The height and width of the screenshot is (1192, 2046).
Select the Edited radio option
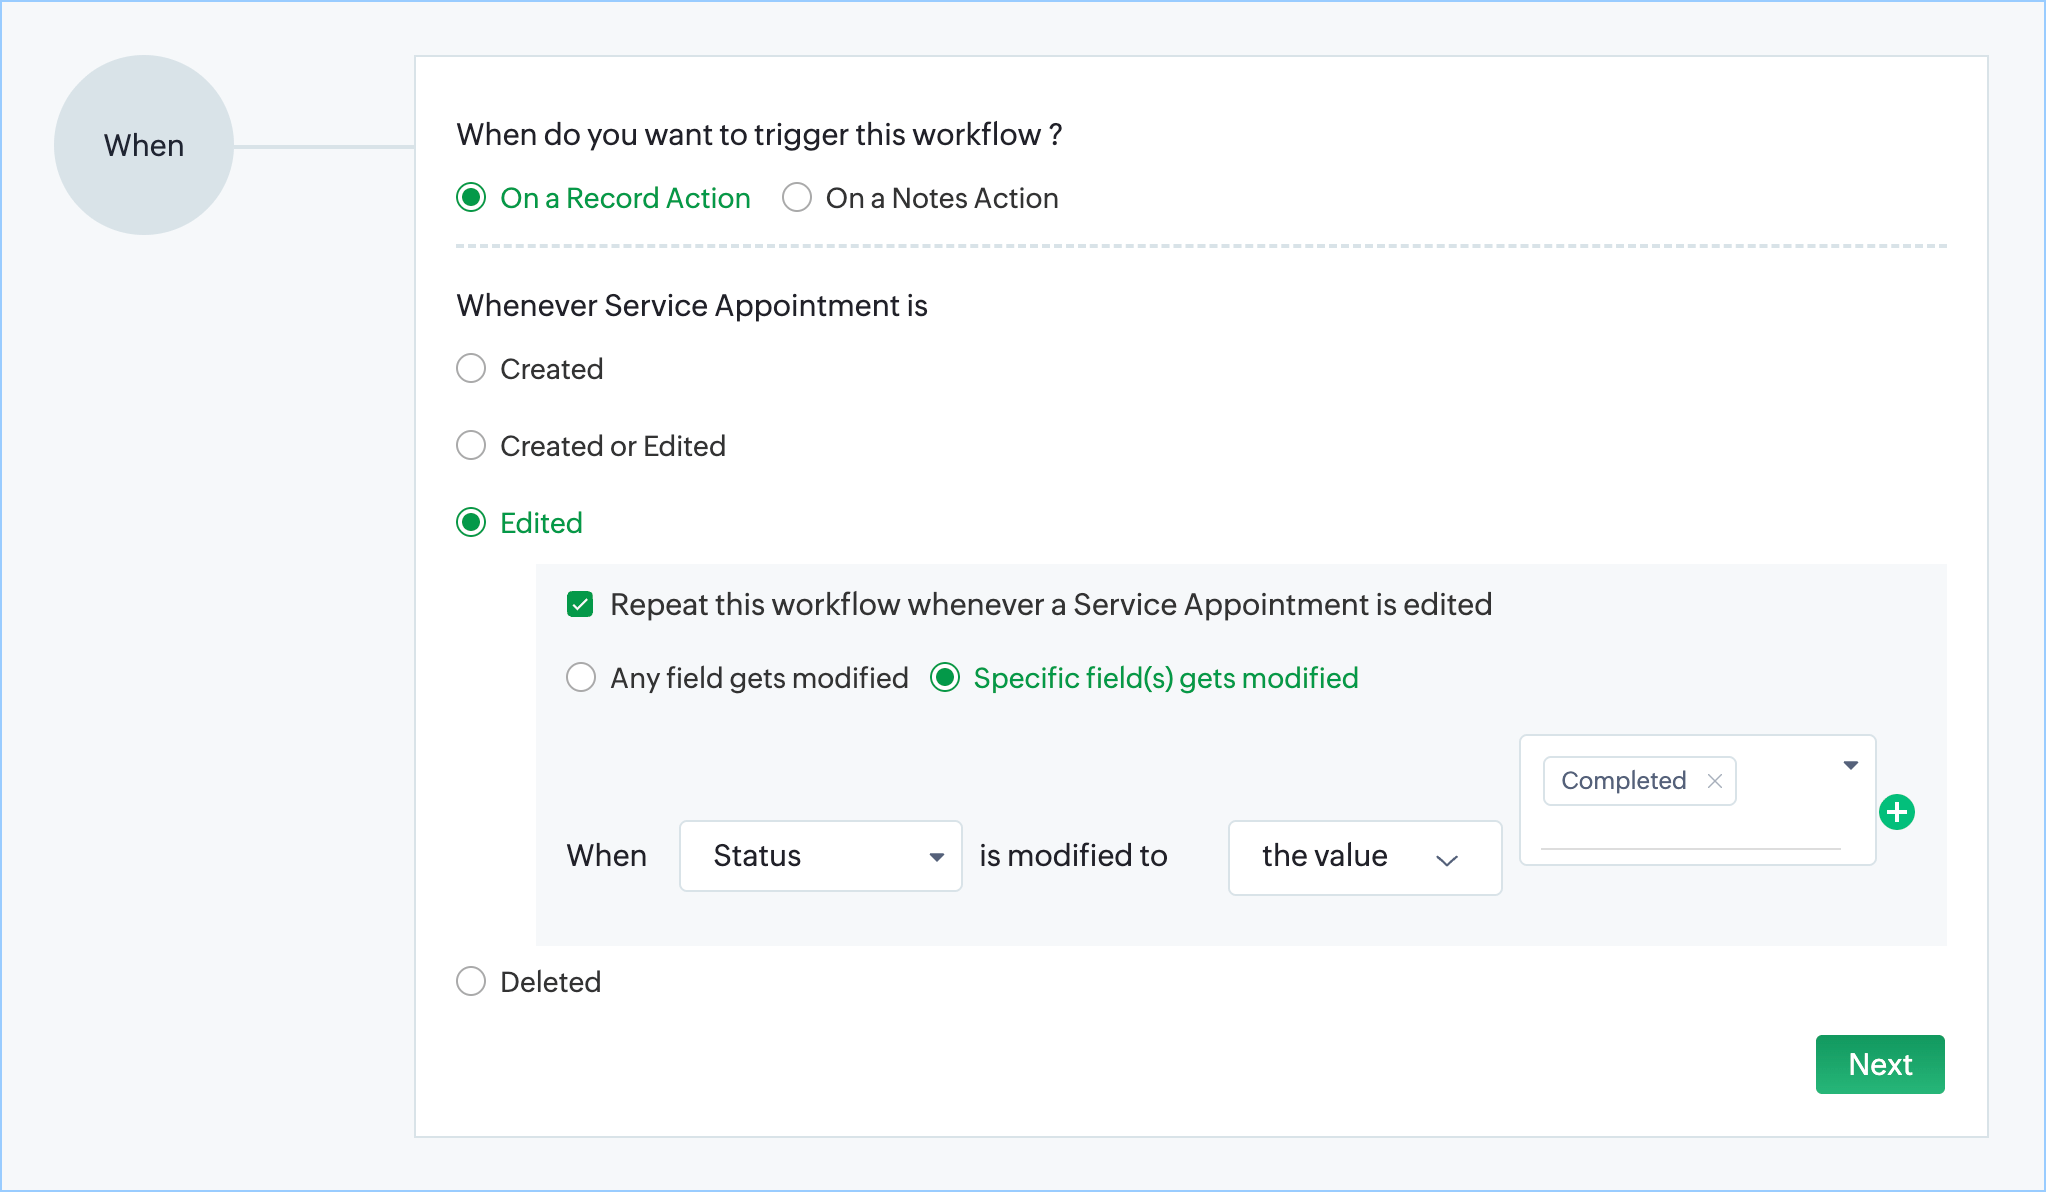471,523
